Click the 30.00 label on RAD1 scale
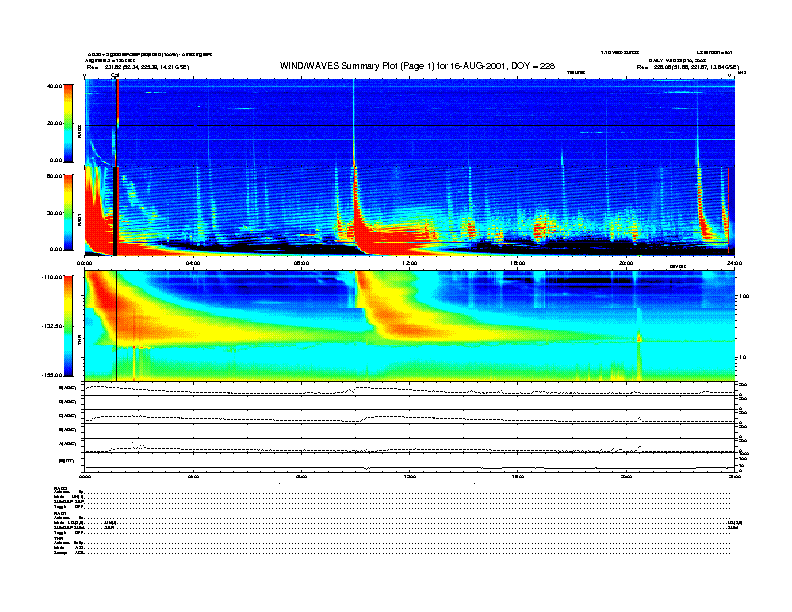The image size is (792, 612). (54, 213)
